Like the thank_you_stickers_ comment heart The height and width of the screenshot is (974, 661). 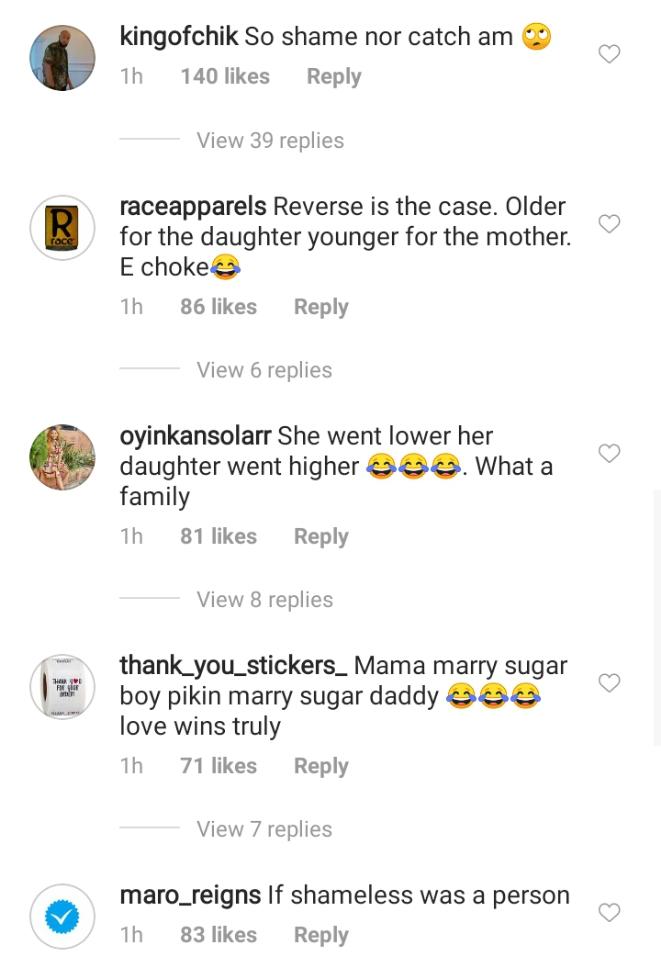609,683
